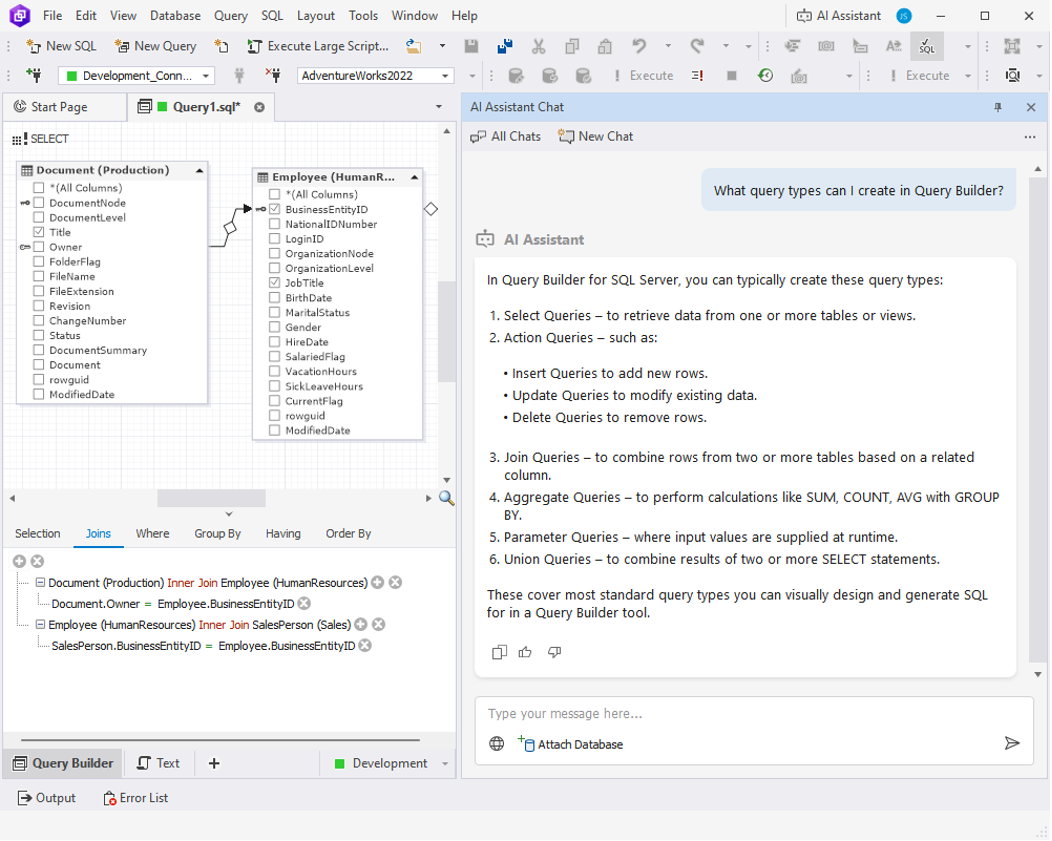Screen dimensions: 1052x841
Task: Collapse the Employee (HumanResources) table box
Action: pyautogui.click(x=415, y=178)
